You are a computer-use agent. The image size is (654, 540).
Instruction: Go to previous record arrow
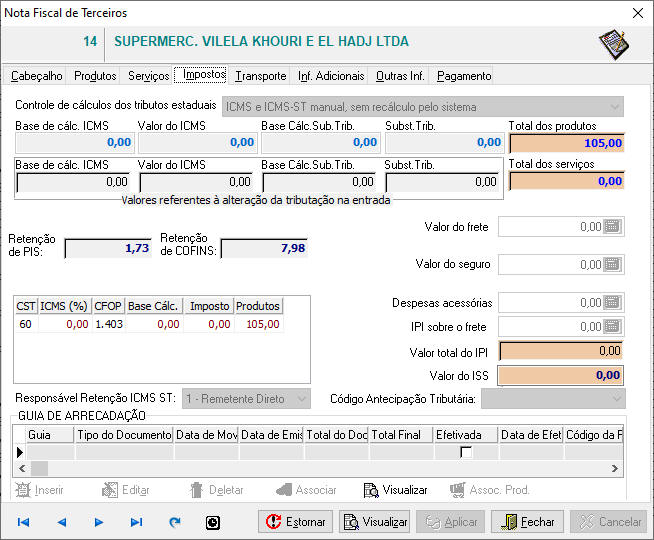pos(62,522)
